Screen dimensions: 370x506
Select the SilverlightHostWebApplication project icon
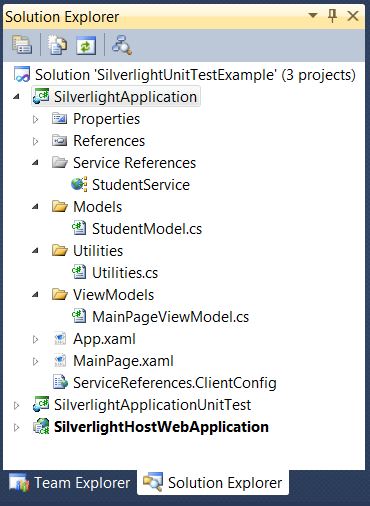(41, 427)
